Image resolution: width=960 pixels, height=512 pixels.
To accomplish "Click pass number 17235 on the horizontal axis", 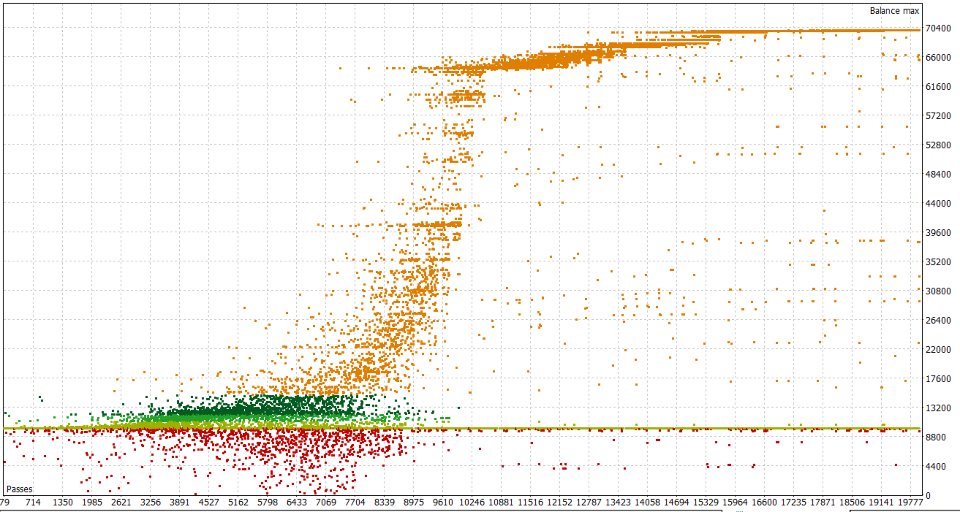I will pos(794,502).
